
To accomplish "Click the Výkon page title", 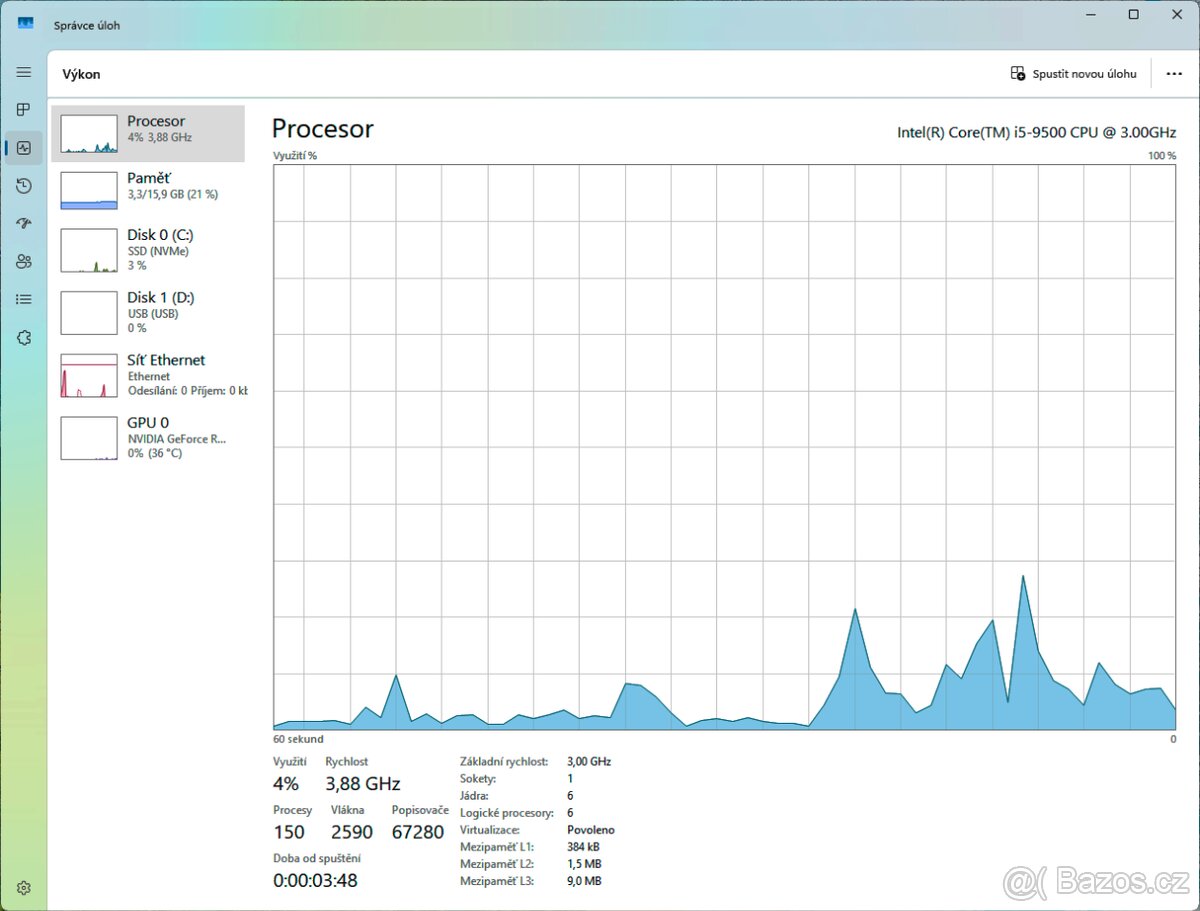I will (81, 74).
